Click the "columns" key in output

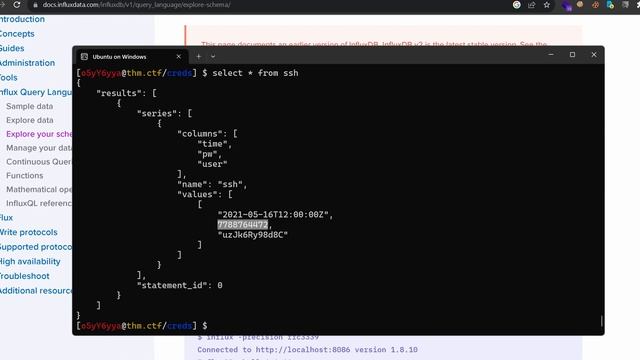(x=200, y=134)
